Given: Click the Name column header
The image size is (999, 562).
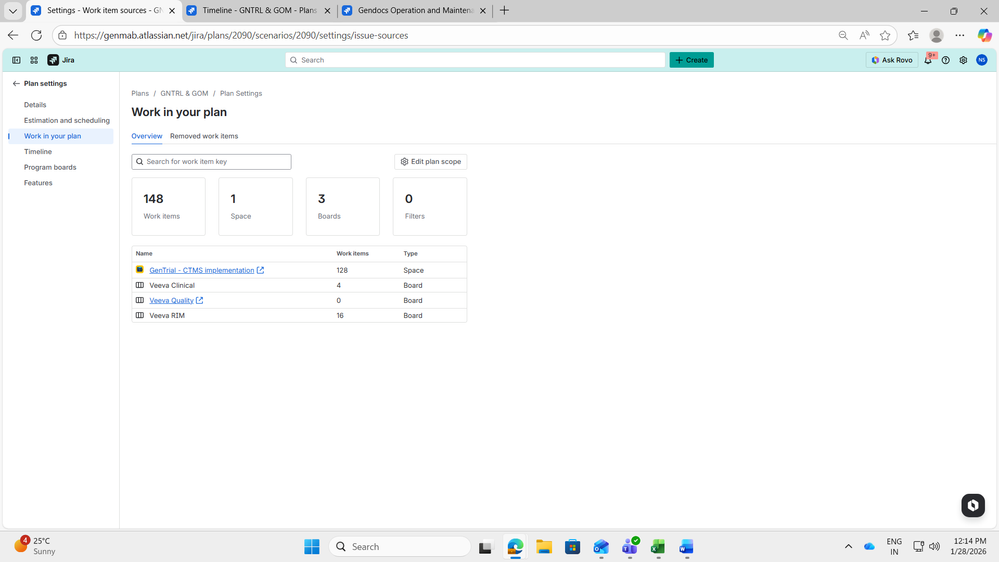Looking at the screenshot, I should pos(144,254).
